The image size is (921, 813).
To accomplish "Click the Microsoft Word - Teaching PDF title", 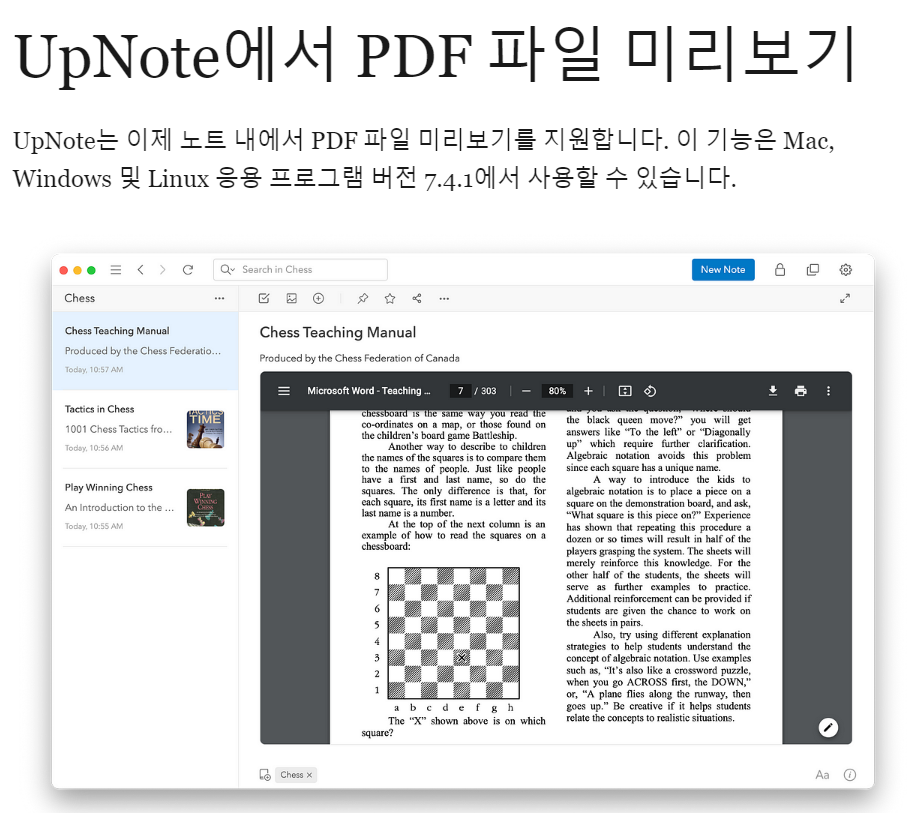I will [x=369, y=391].
